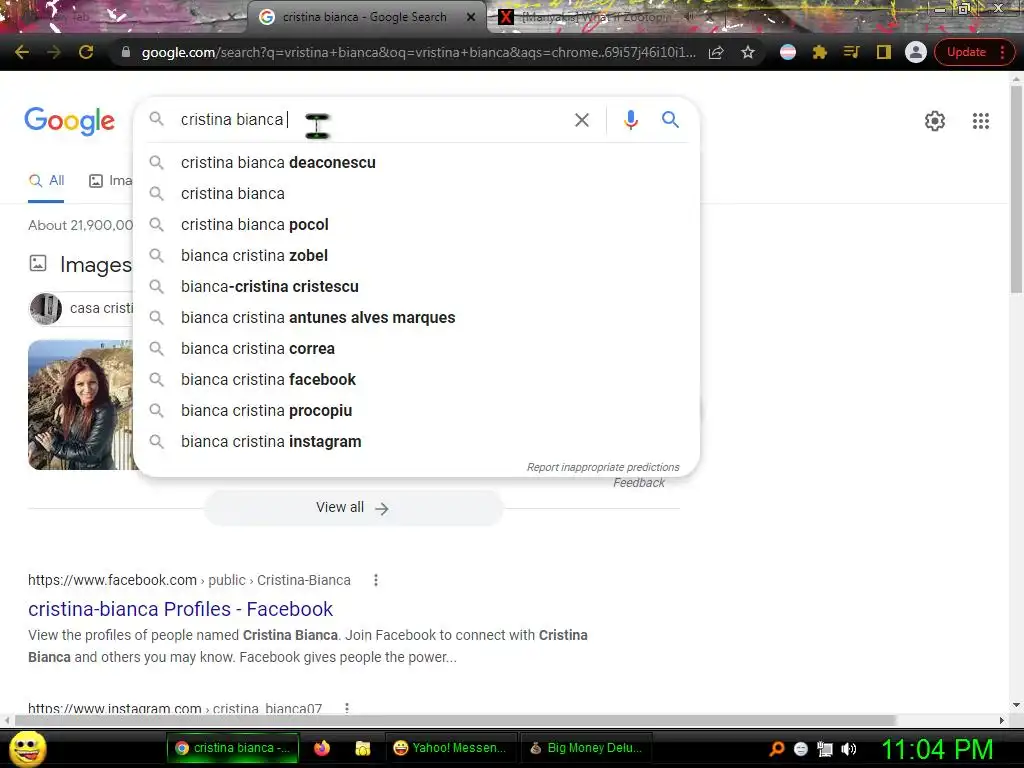Screen dimensions: 1024x768
Task: Choose suggestion bianca cristina antunes alves marques
Action: click(x=416, y=317)
